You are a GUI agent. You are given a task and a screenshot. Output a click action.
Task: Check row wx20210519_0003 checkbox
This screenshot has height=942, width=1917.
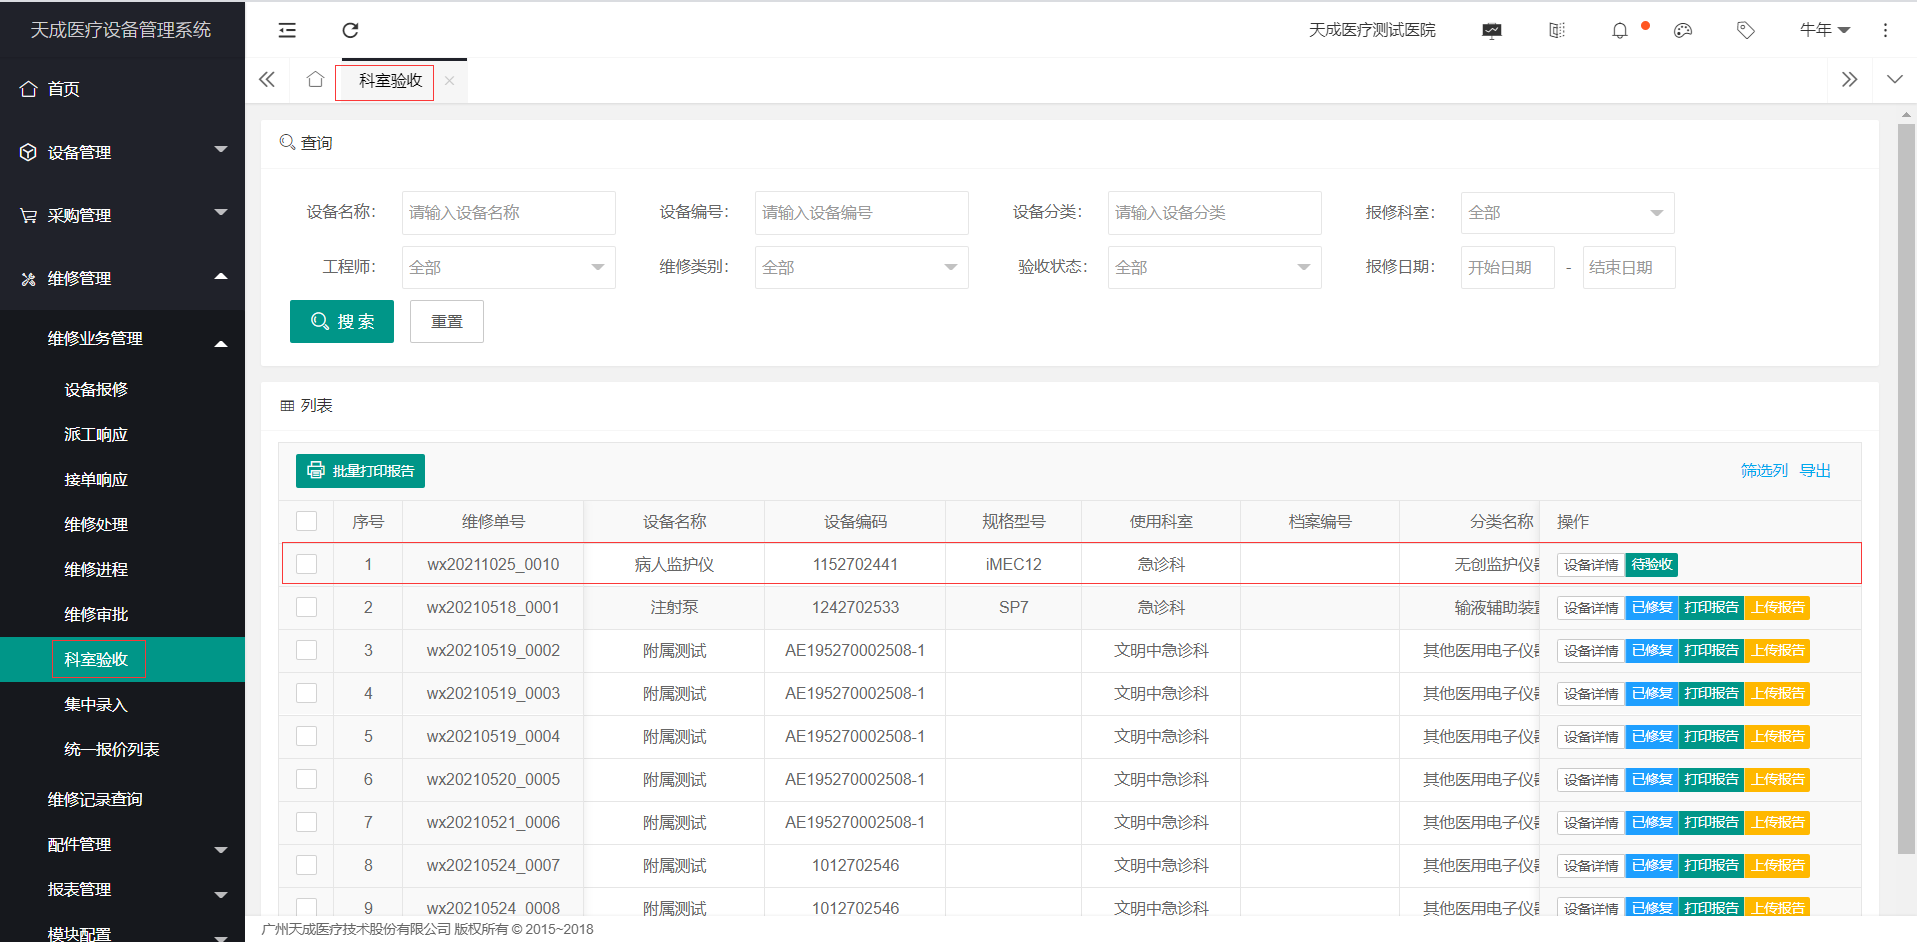click(307, 693)
